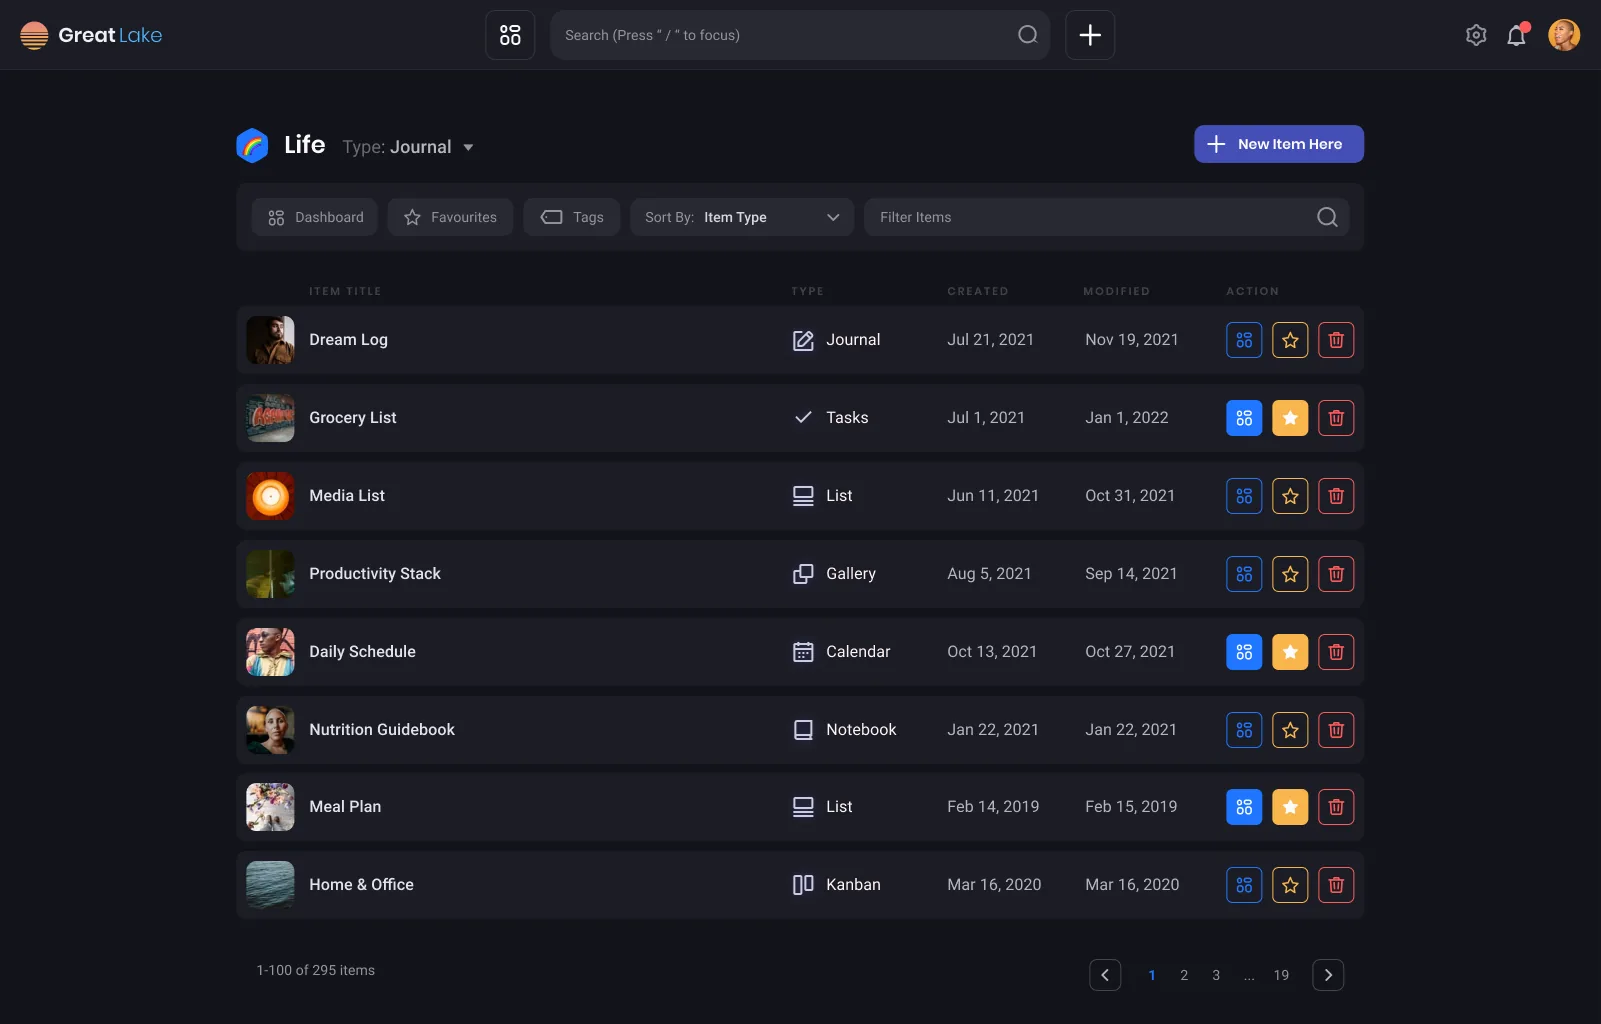Viewport: 1601px width, 1024px height.
Task: Toggle dashboard pin for Meal Plan
Action: [1244, 807]
